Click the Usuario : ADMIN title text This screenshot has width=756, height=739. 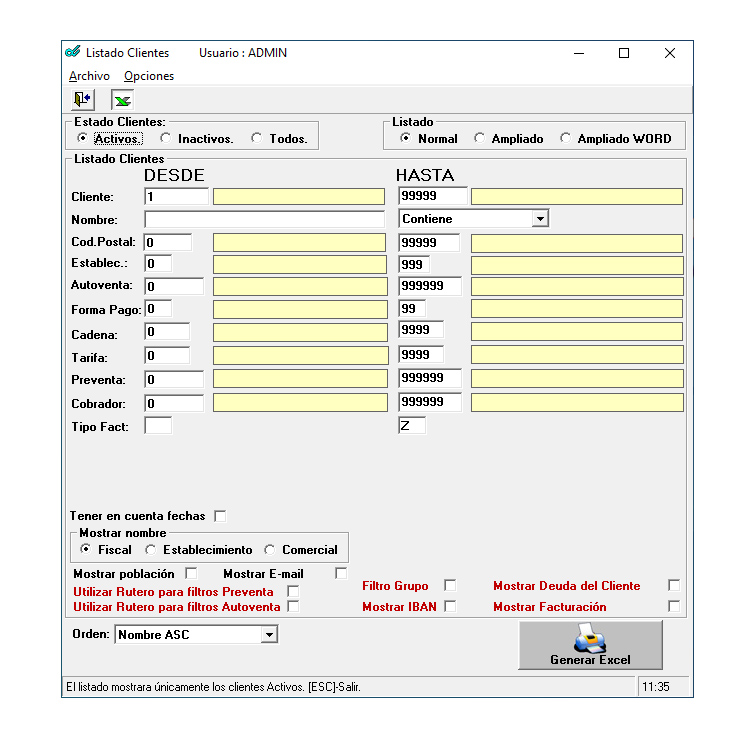pos(243,53)
